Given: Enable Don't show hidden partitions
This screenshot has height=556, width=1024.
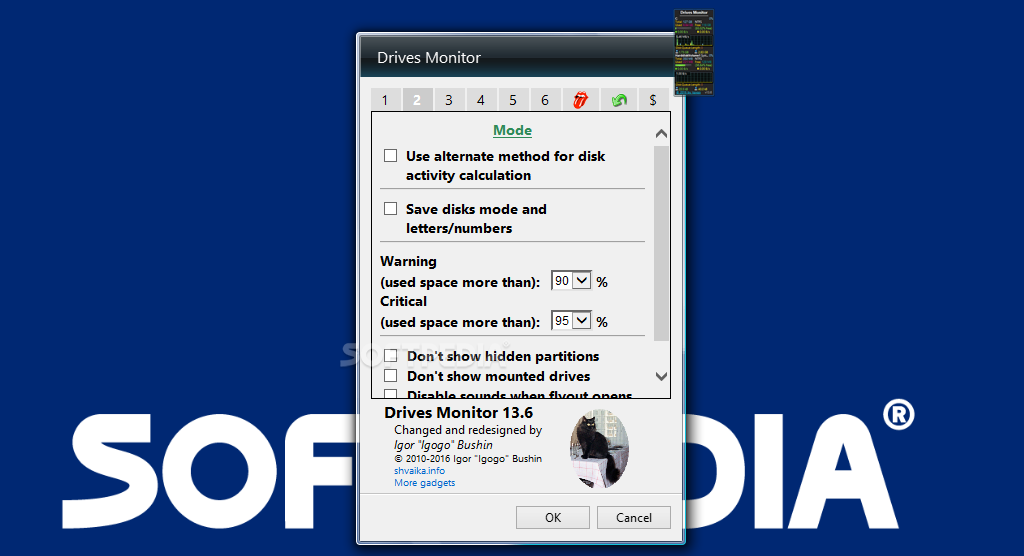Looking at the screenshot, I should pos(391,355).
